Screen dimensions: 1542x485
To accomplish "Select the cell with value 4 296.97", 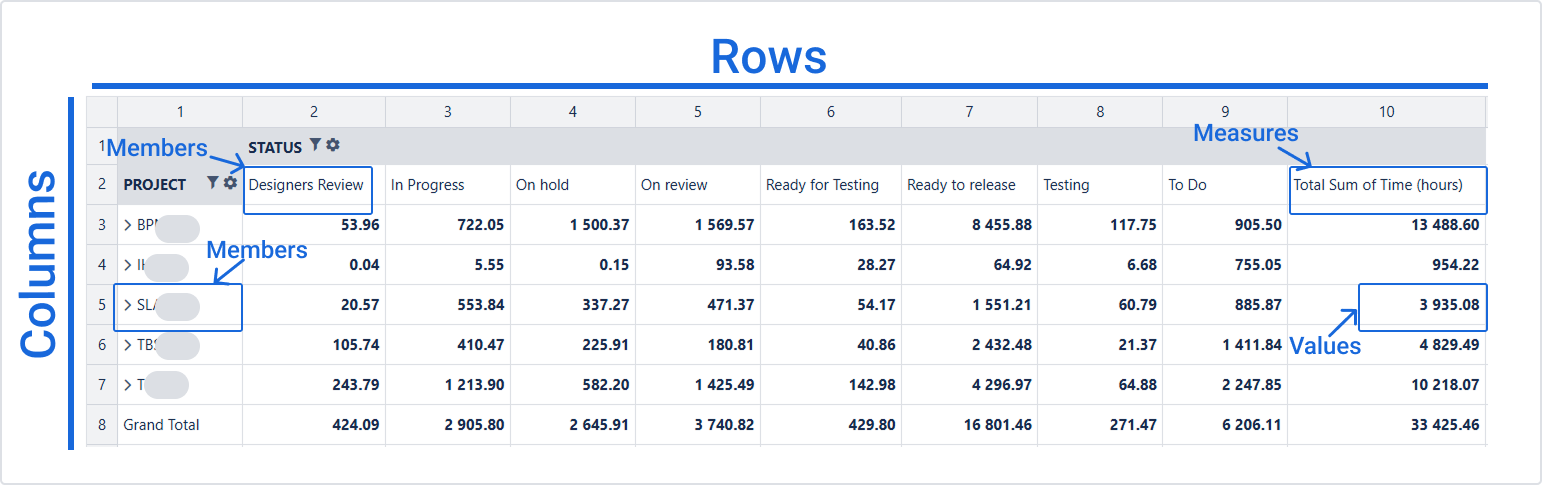I will 970,385.
